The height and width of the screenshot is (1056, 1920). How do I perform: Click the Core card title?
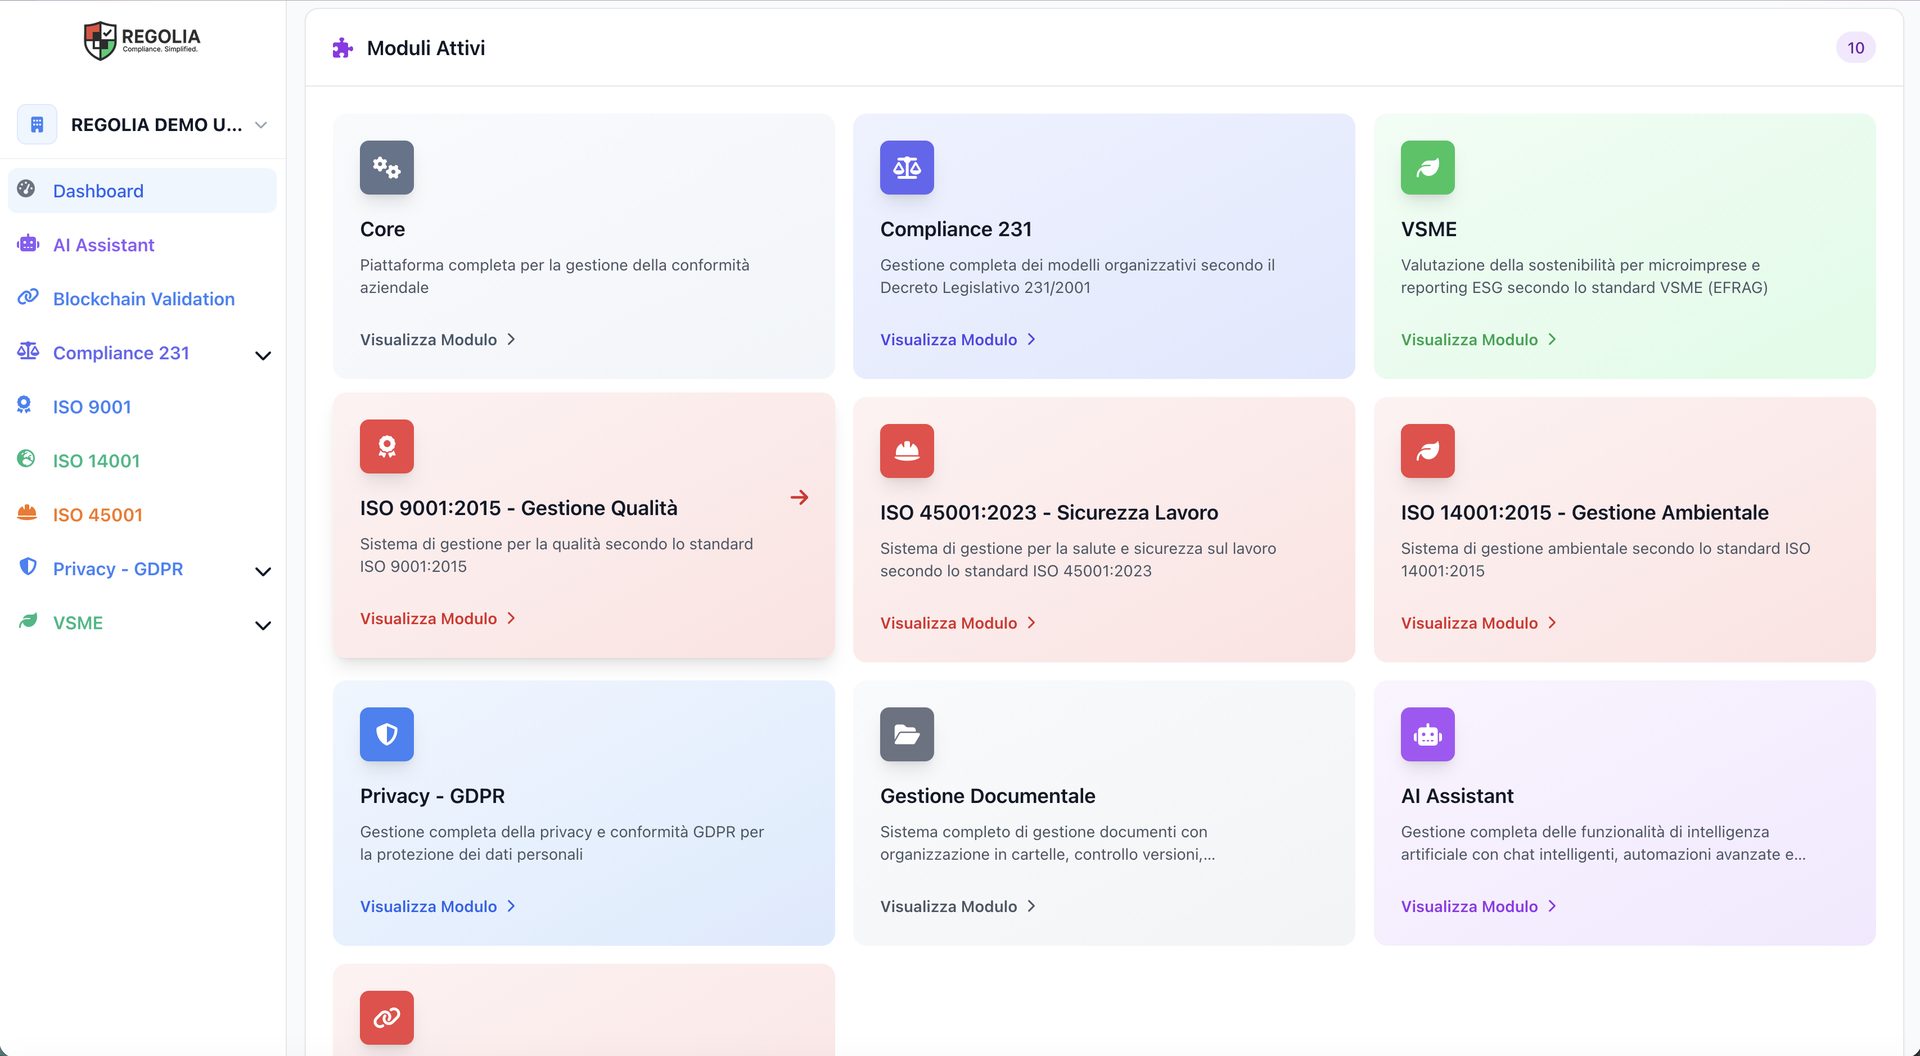pyautogui.click(x=383, y=229)
